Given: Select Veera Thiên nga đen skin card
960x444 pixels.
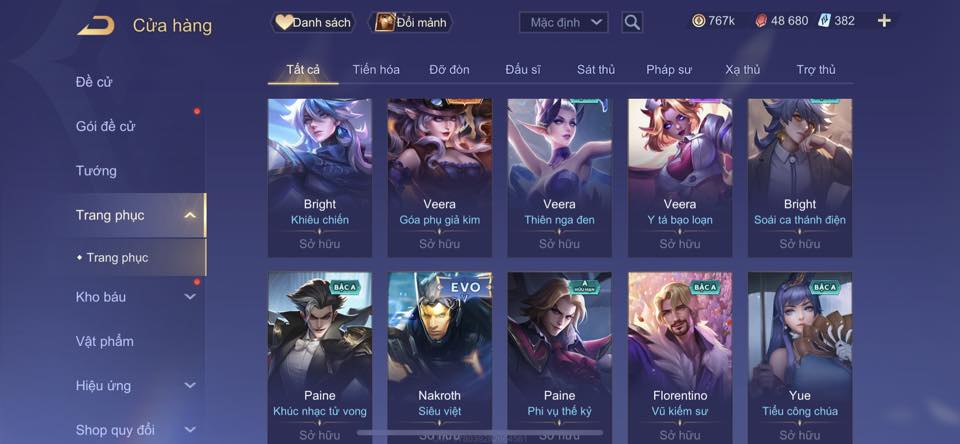Looking at the screenshot, I should click(x=560, y=178).
